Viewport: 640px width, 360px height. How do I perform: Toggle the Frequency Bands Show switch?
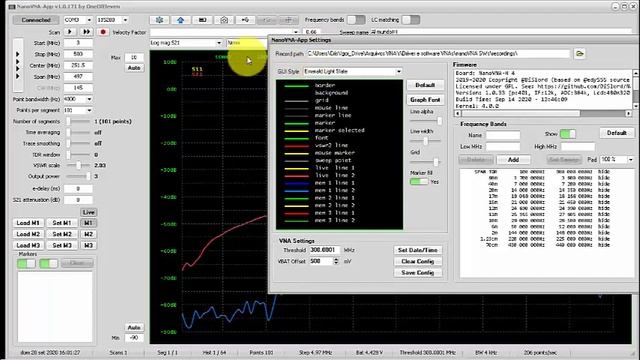click(568, 134)
